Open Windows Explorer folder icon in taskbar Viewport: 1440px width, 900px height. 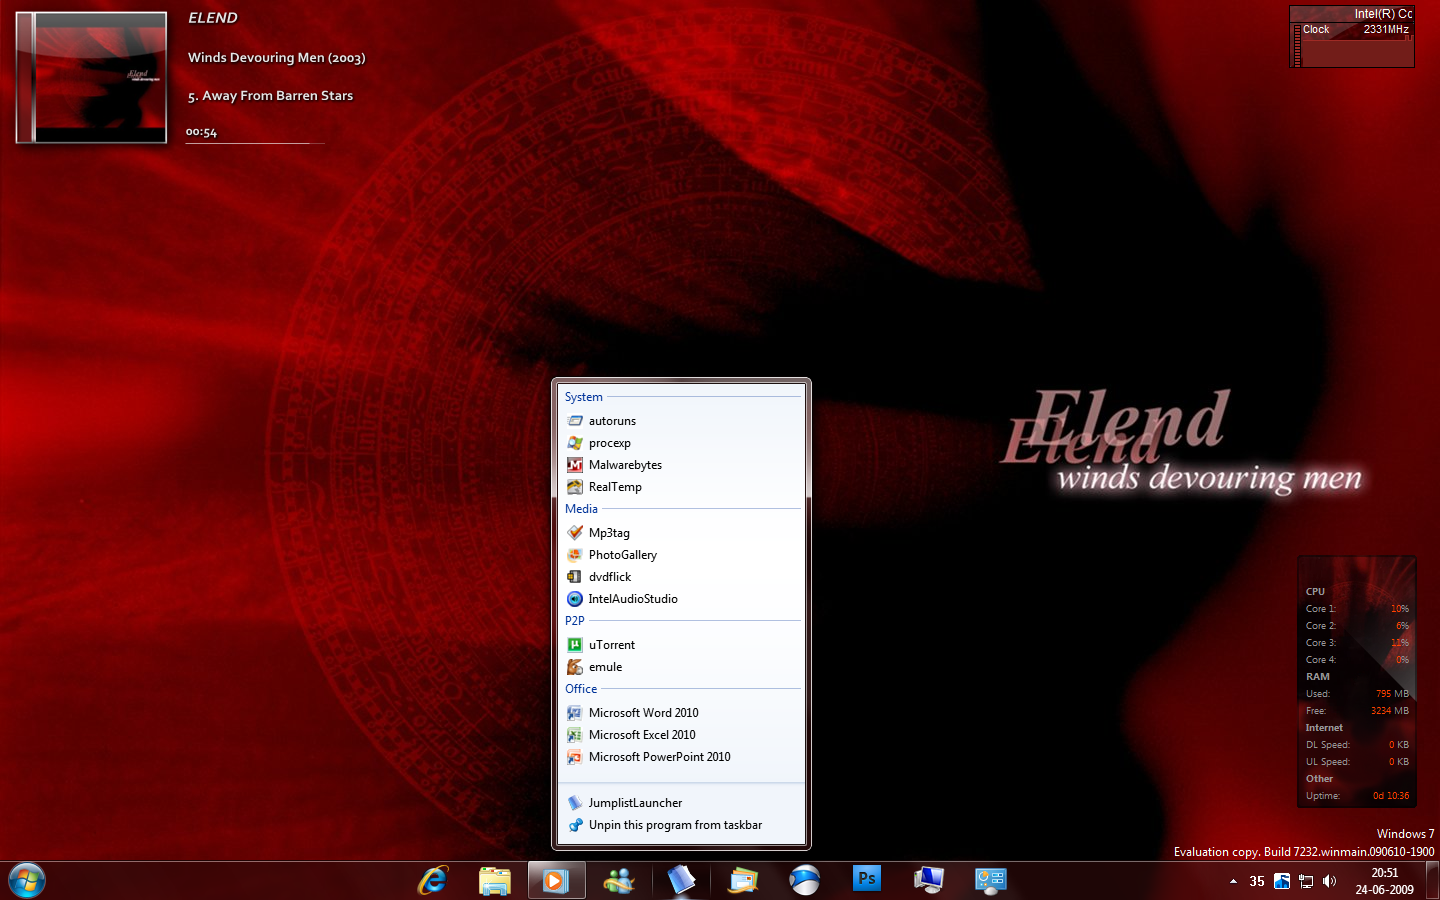coord(495,881)
